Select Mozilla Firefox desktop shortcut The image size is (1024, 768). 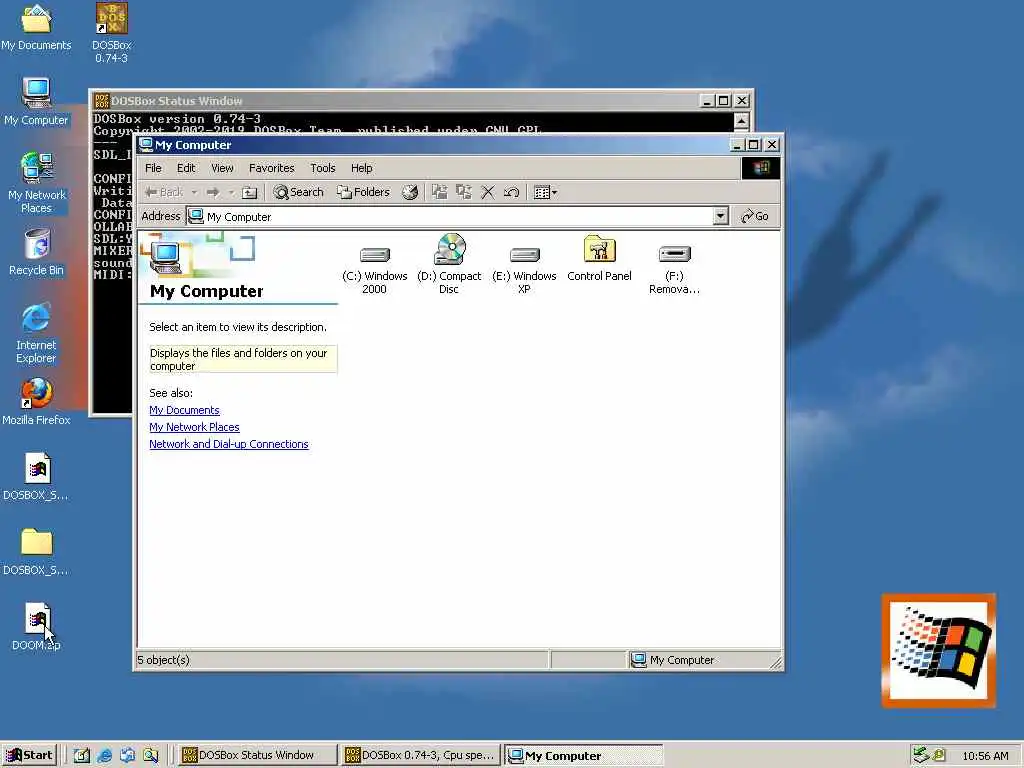[36, 402]
